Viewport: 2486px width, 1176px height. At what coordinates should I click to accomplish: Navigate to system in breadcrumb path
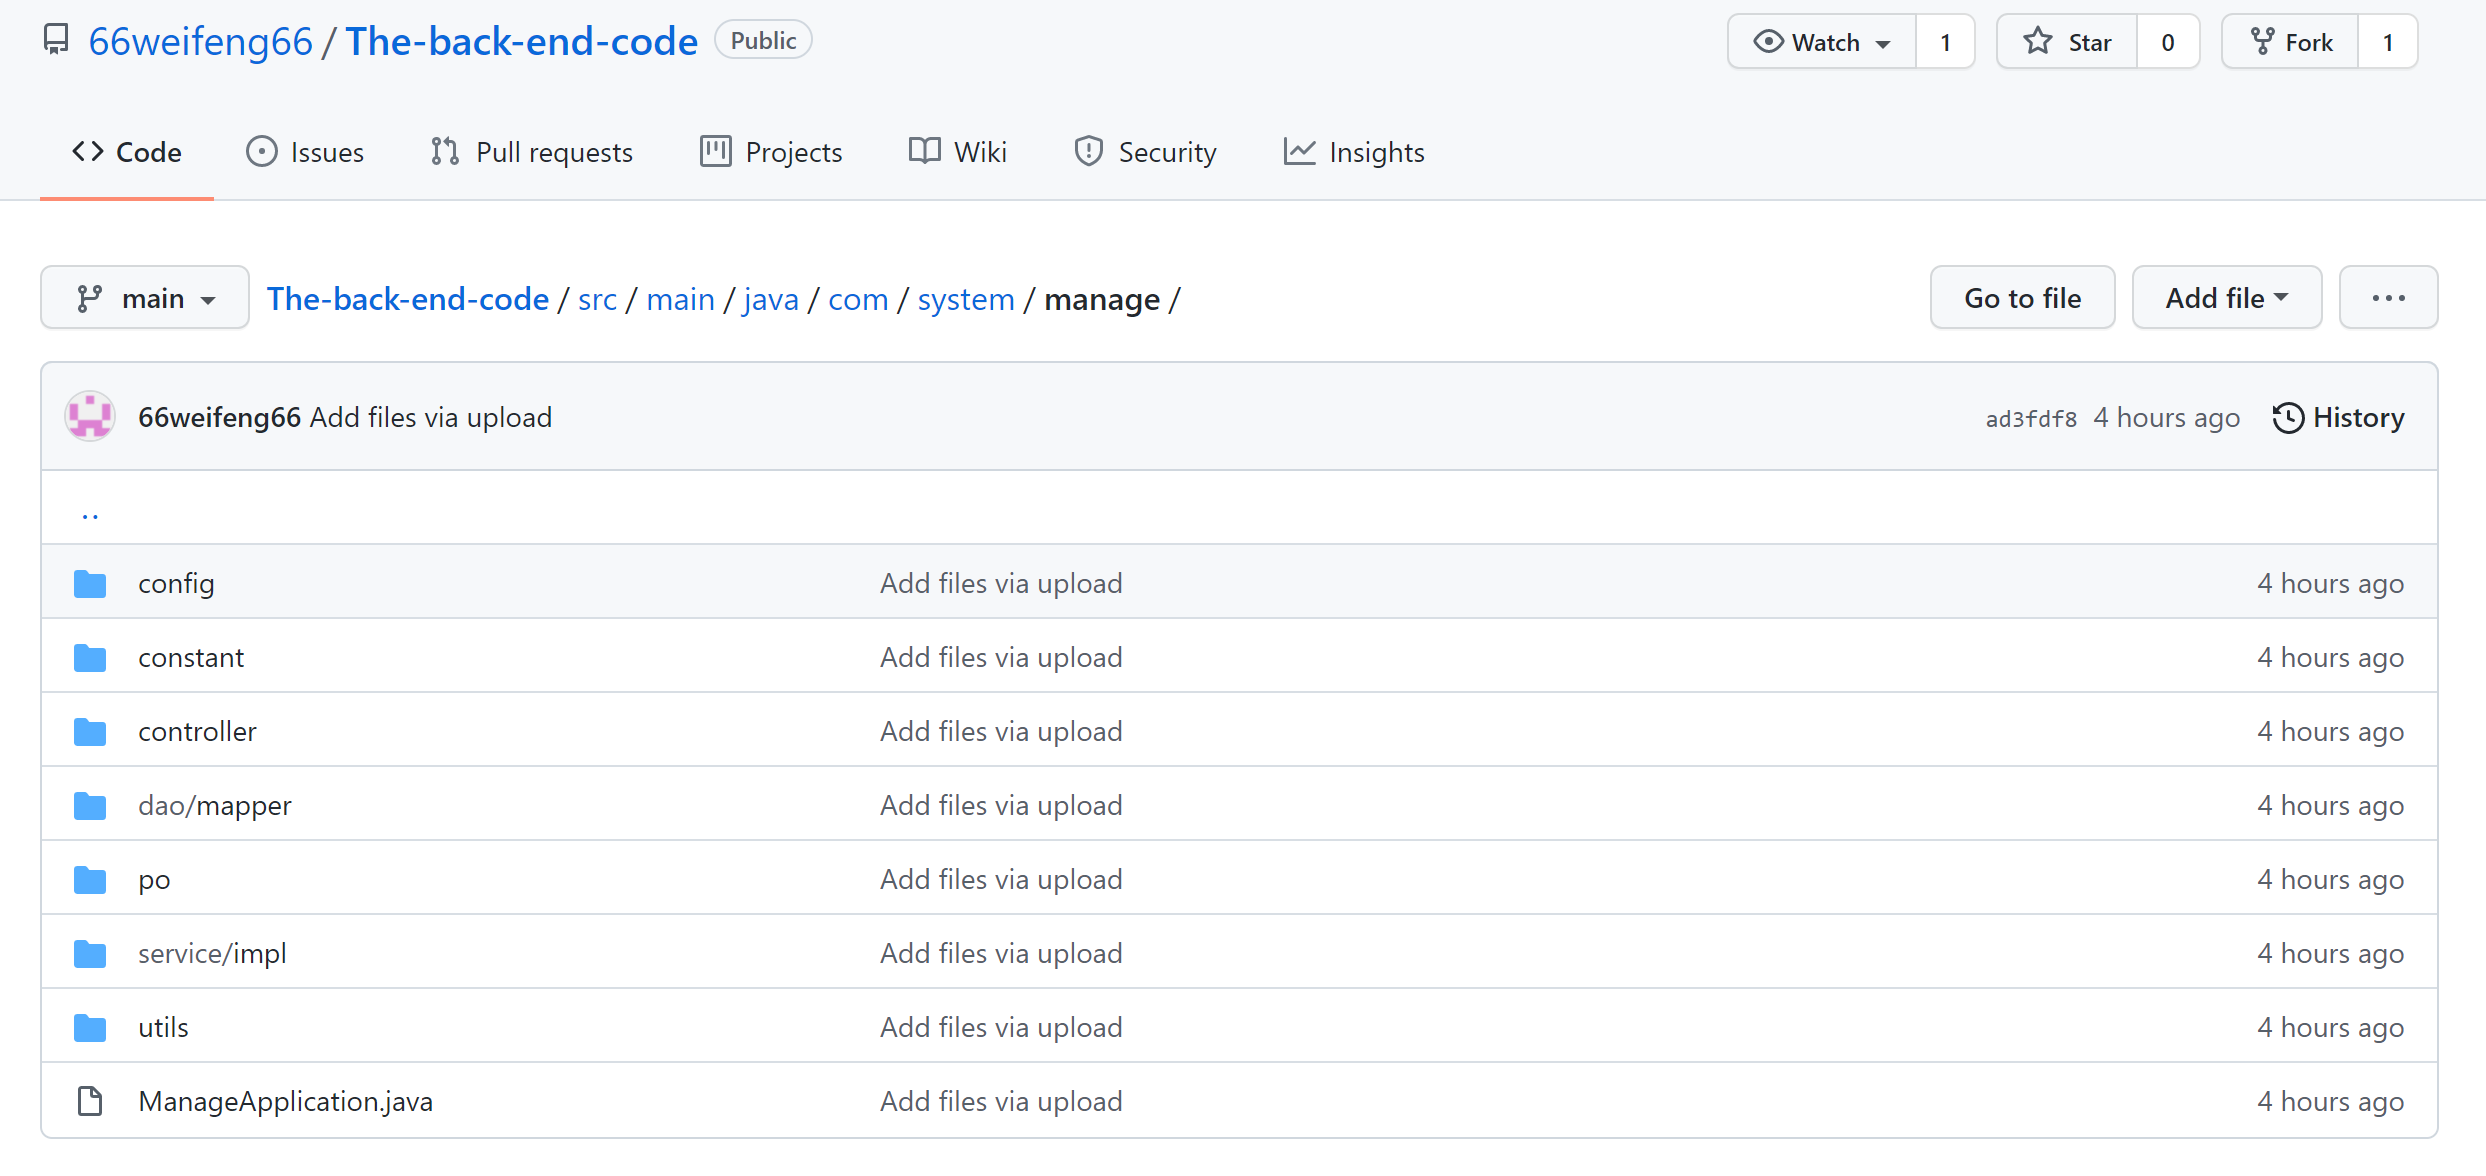(x=965, y=299)
